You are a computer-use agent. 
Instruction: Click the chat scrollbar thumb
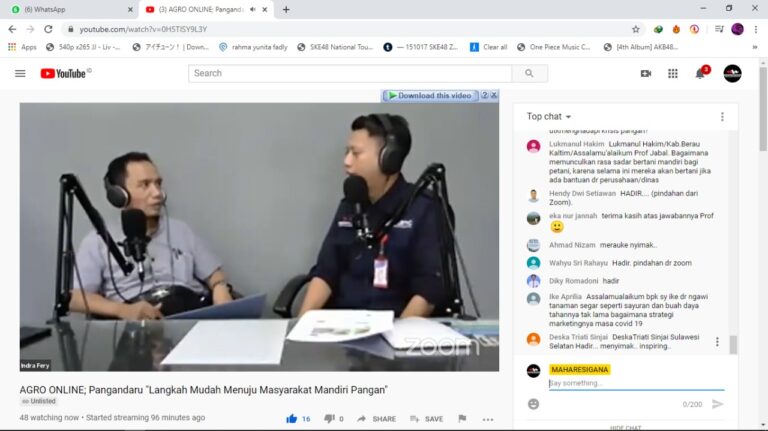coord(733,344)
